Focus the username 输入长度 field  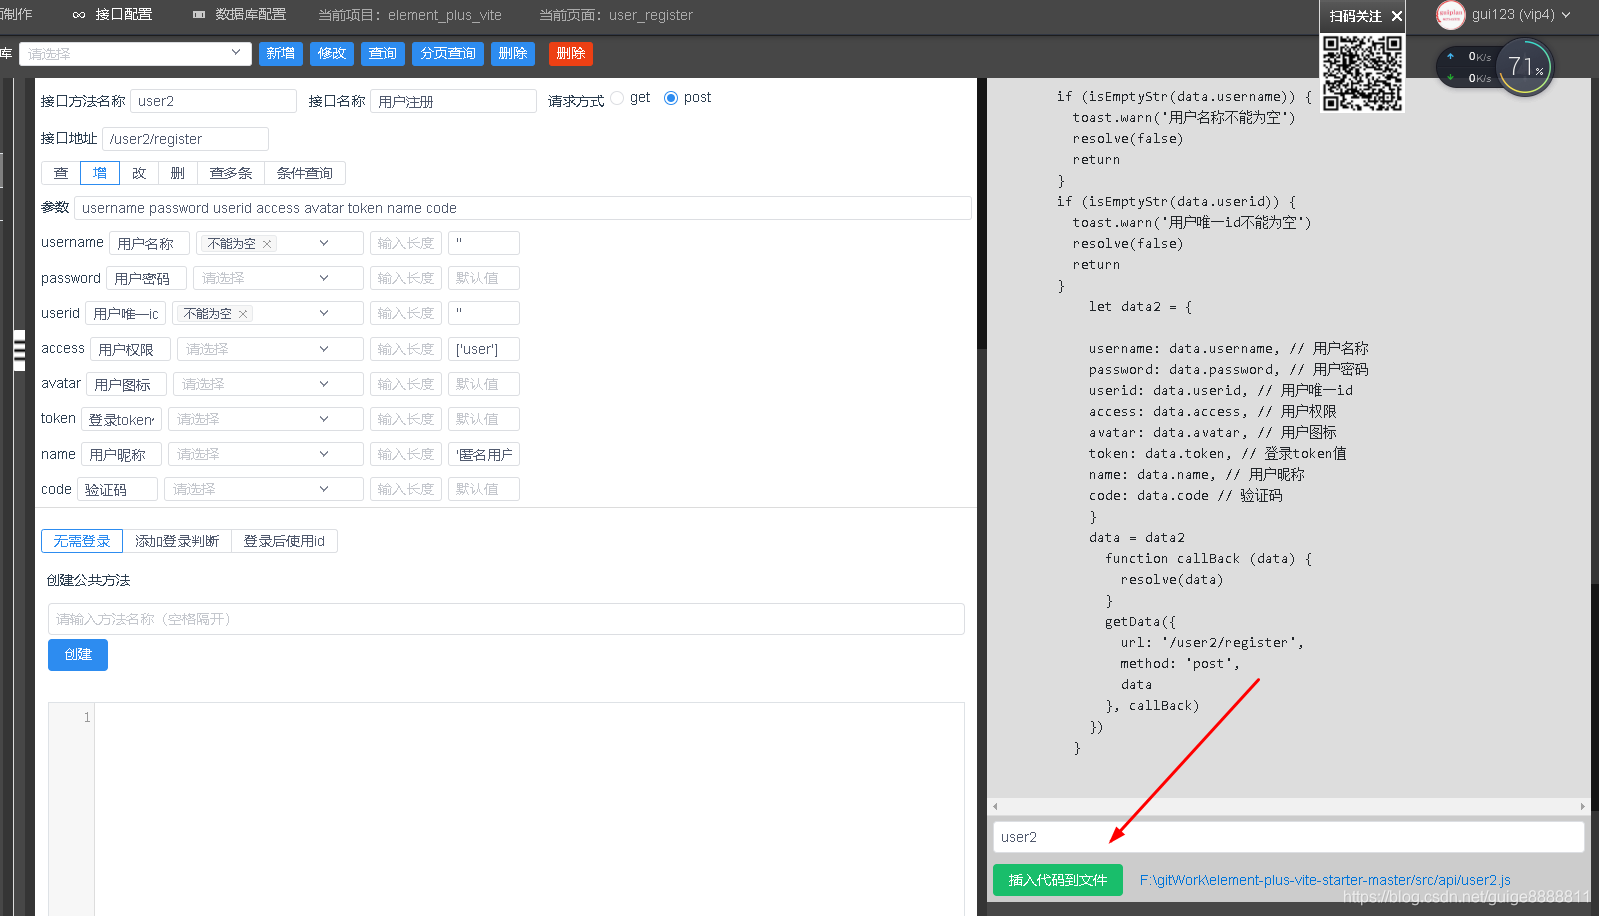pyautogui.click(x=406, y=243)
